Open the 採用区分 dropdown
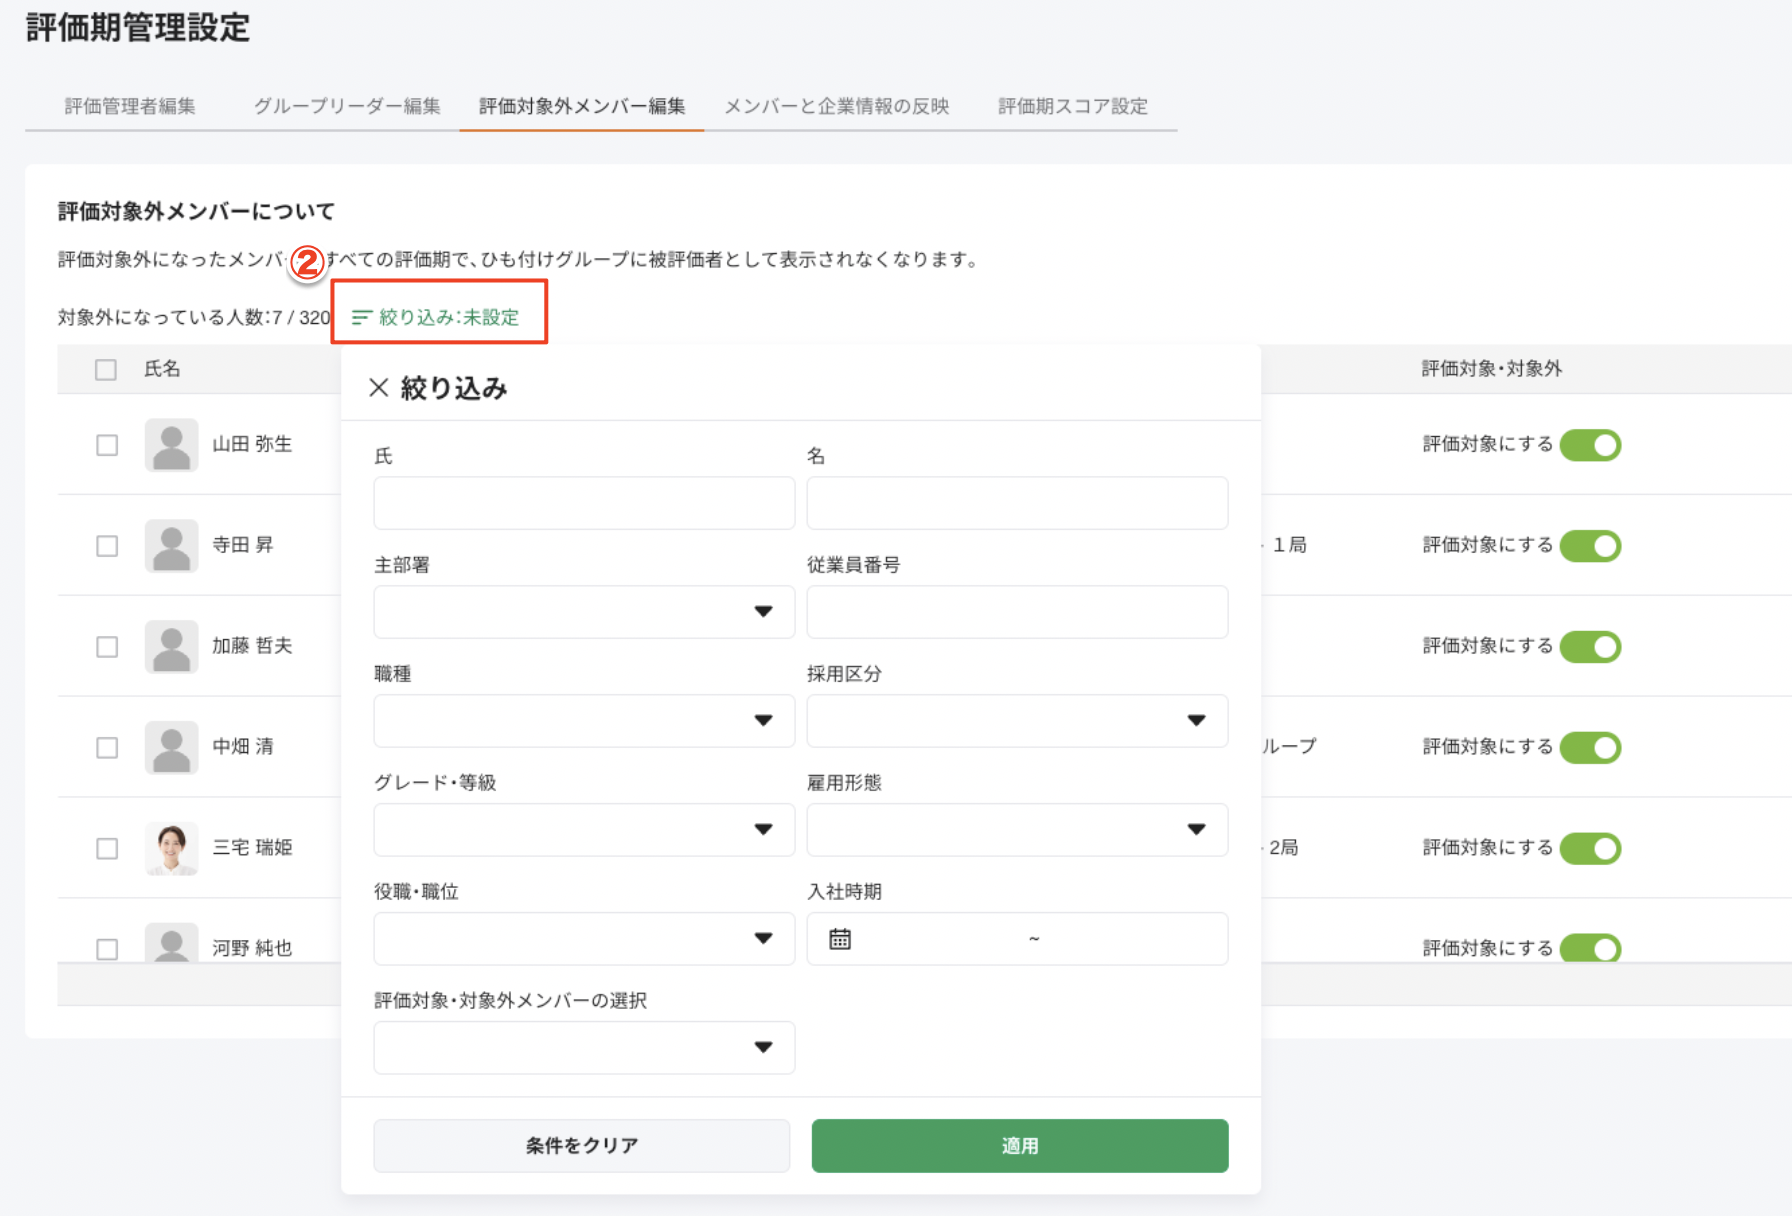Viewport: 1792px width, 1216px height. (1017, 721)
